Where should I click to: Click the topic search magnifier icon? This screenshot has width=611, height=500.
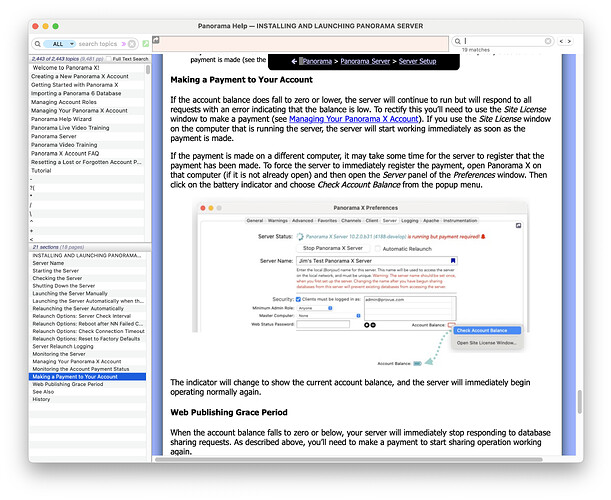[38, 44]
